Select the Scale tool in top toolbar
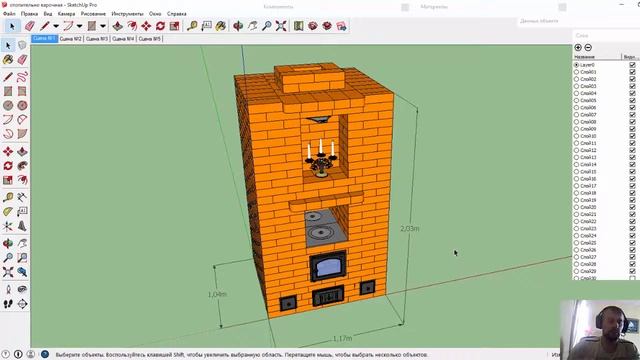640x360 pixels. [175, 26]
